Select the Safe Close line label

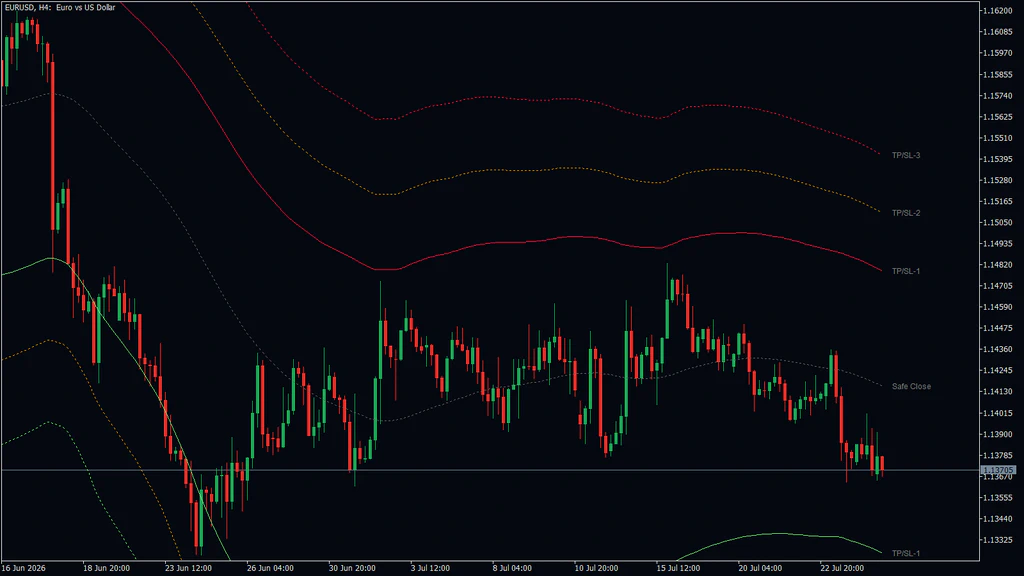tap(911, 387)
